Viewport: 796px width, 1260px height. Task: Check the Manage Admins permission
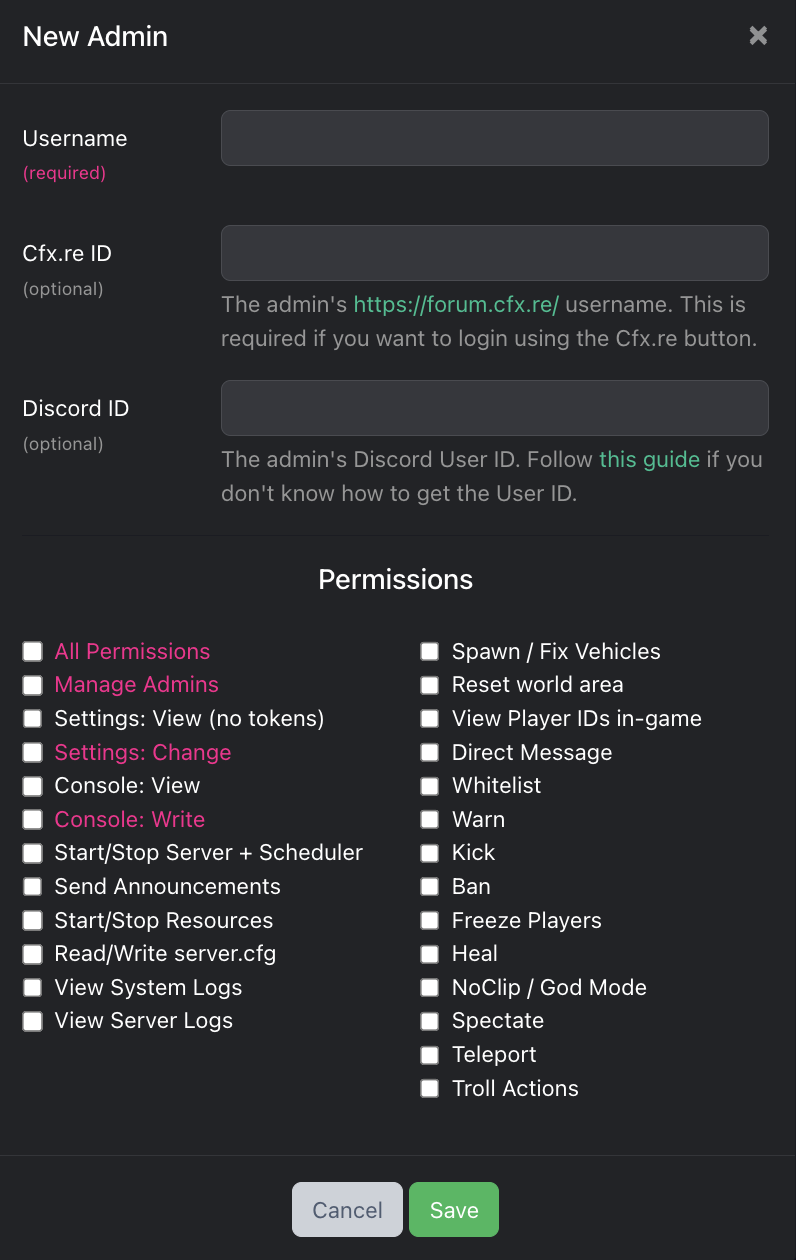pyautogui.click(x=33, y=685)
